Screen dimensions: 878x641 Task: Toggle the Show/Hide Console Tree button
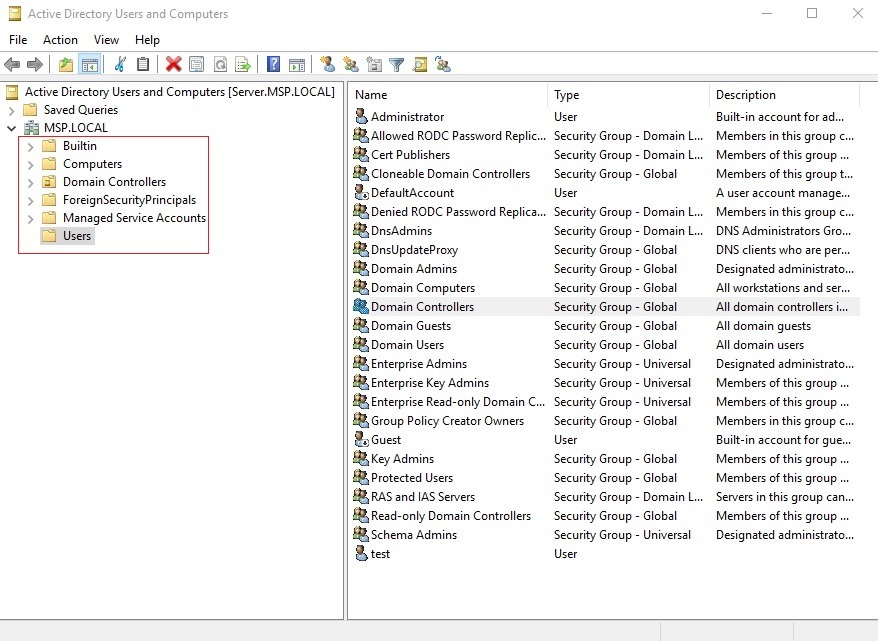click(90, 64)
